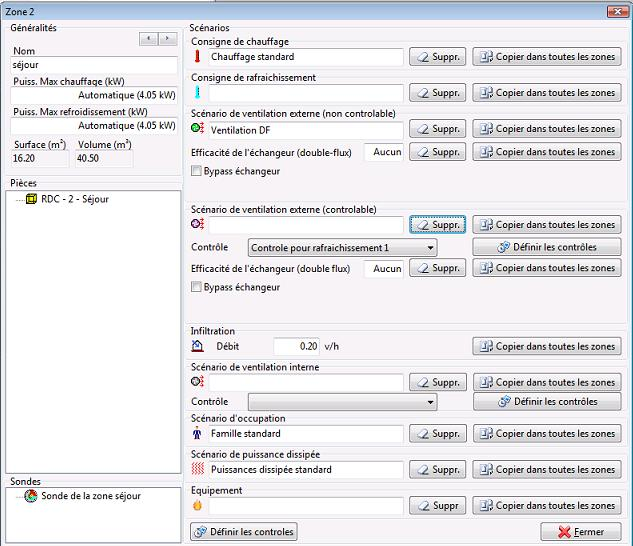
Task: Enable Bypass échangeur under non-controllable ventilation
Action: (196, 171)
